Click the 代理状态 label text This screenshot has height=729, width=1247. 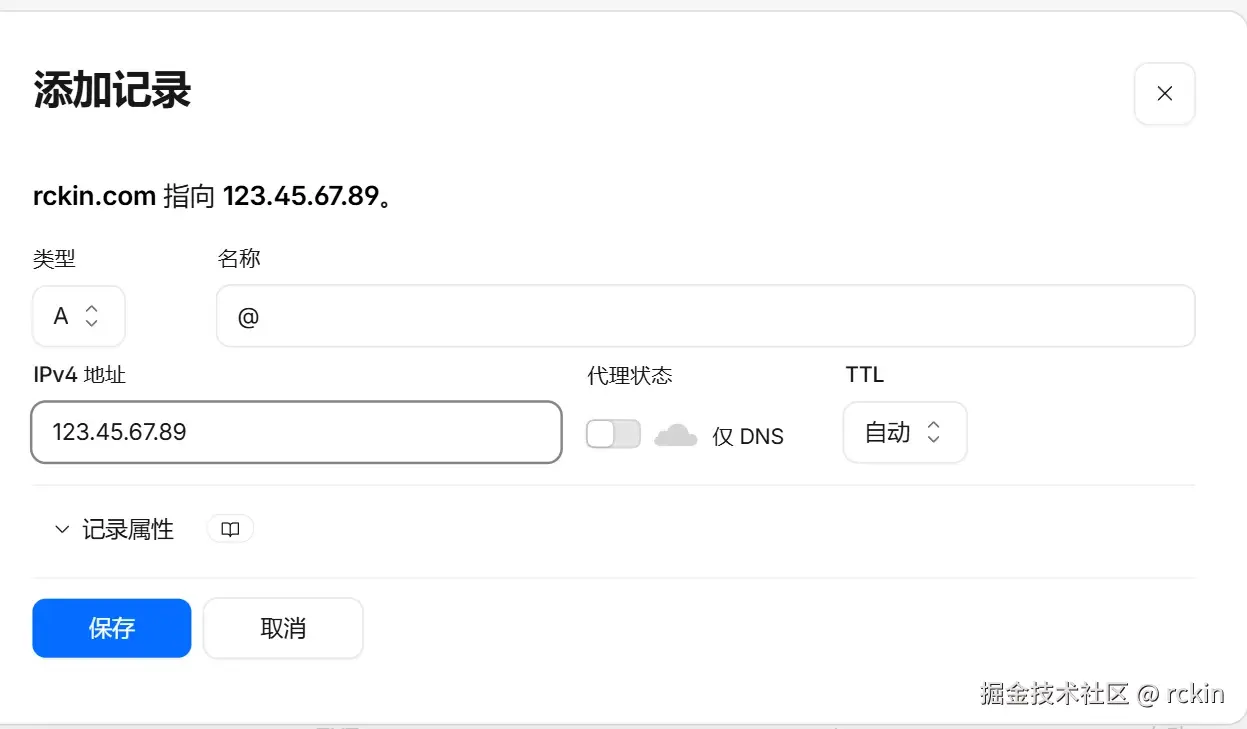click(630, 375)
